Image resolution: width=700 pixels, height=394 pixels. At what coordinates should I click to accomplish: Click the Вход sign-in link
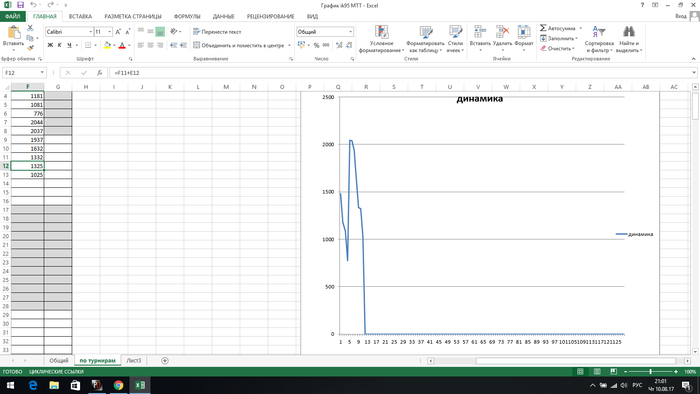(681, 16)
